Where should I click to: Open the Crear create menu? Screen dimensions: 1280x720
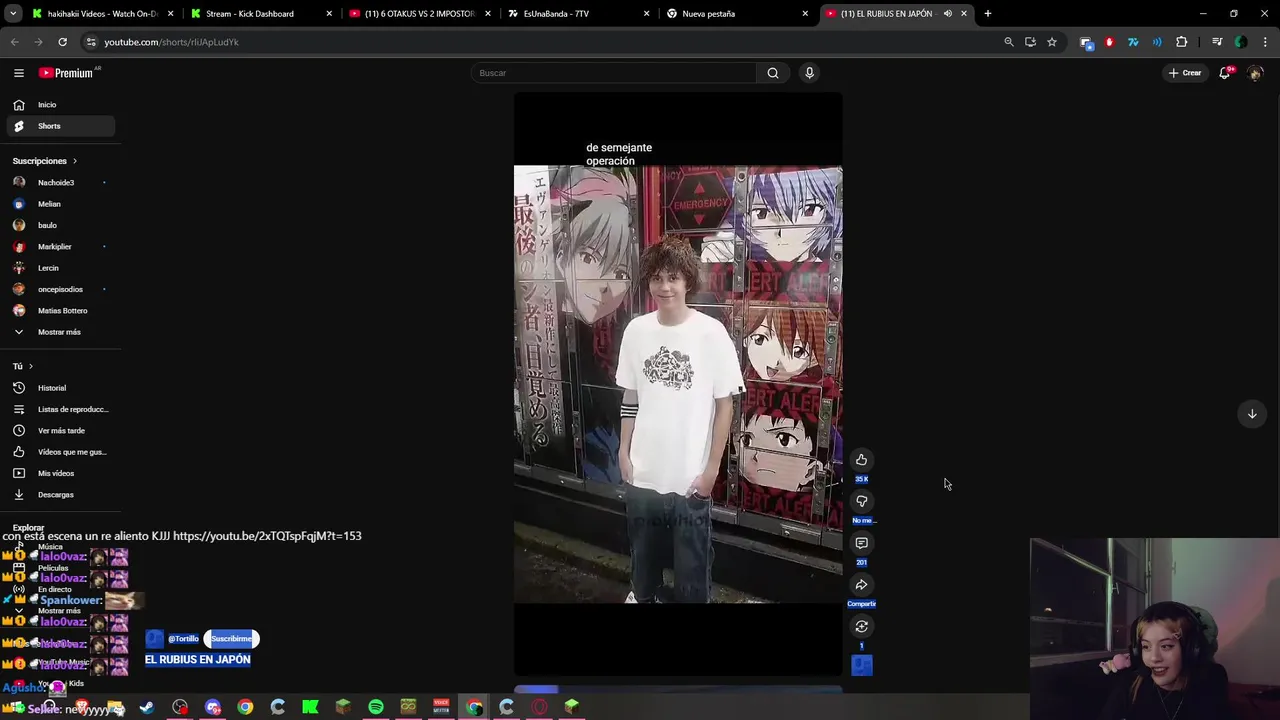tap(1185, 73)
